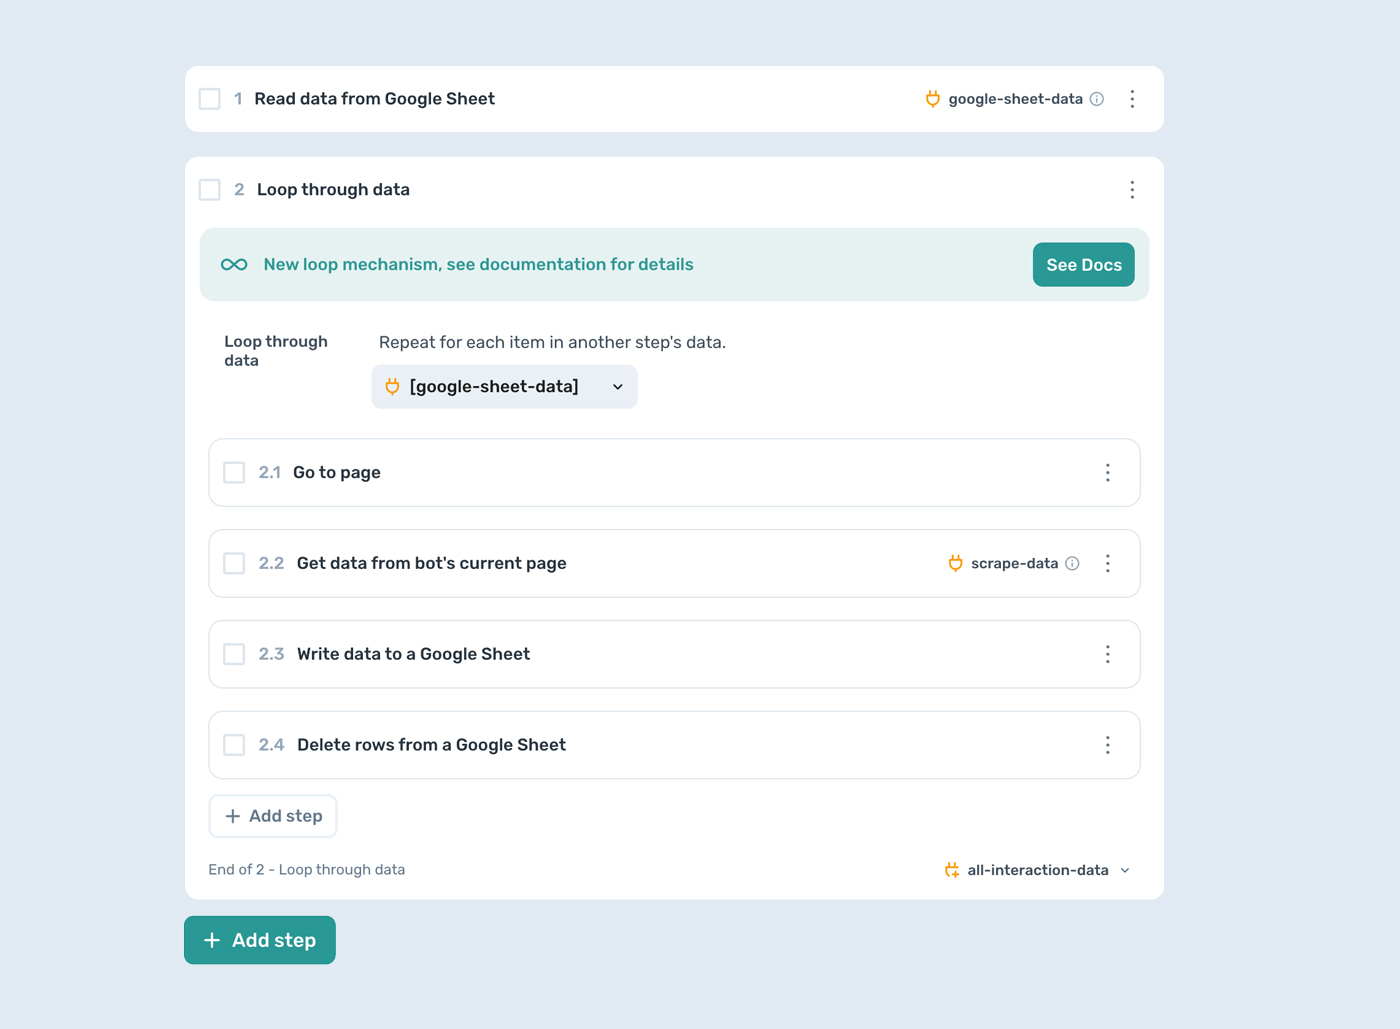
Task: Expand the all-interaction-data chevron
Action: 1126,870
